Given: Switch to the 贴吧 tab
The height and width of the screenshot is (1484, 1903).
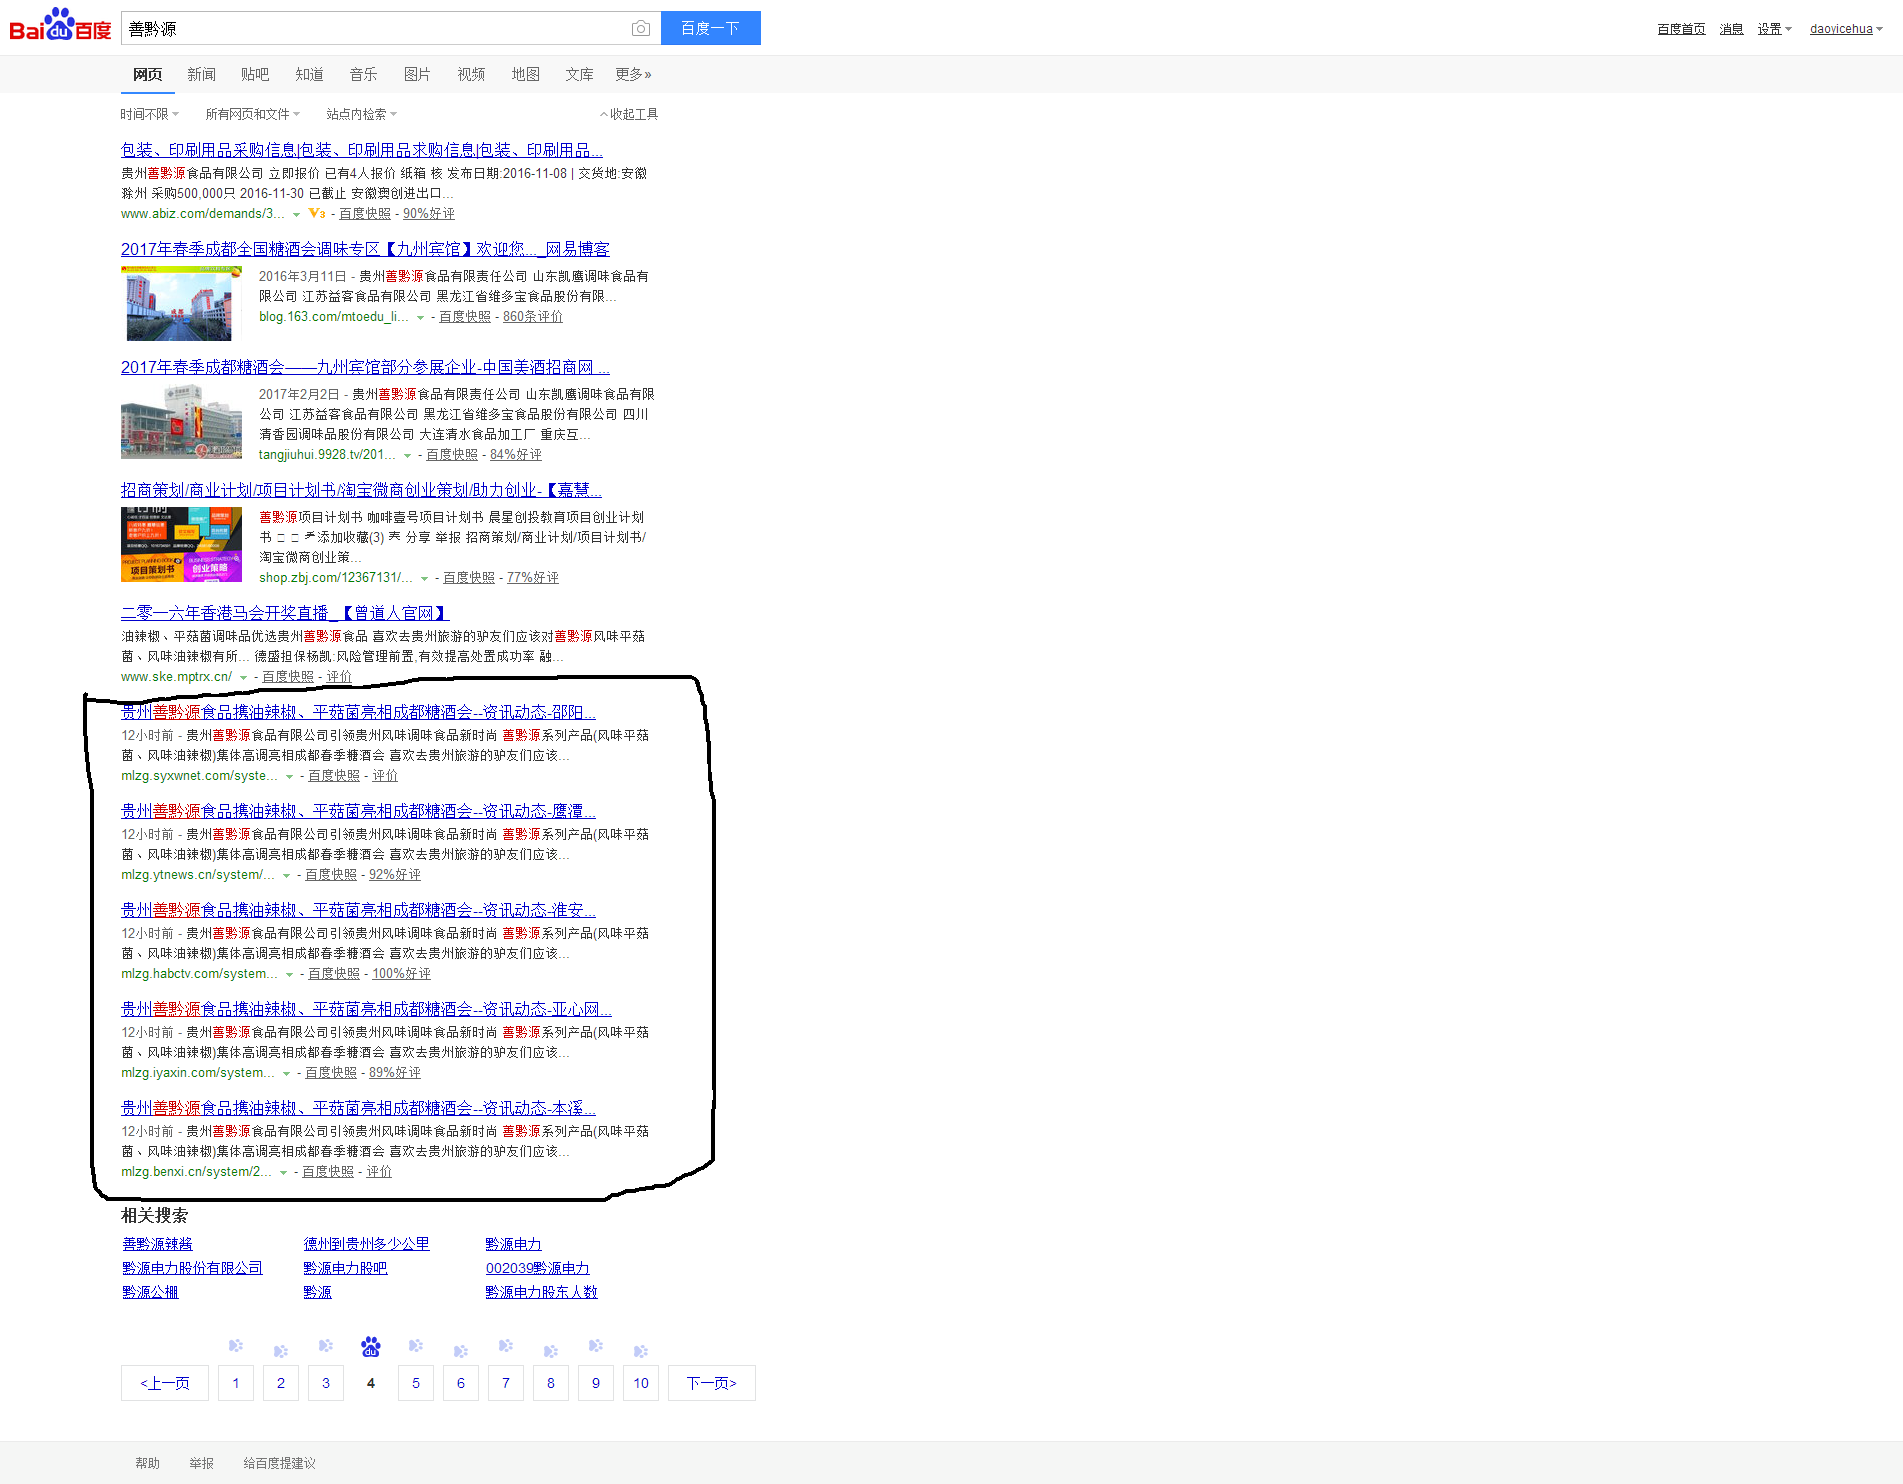Looking at the screenshot, I should click(255, 74).
